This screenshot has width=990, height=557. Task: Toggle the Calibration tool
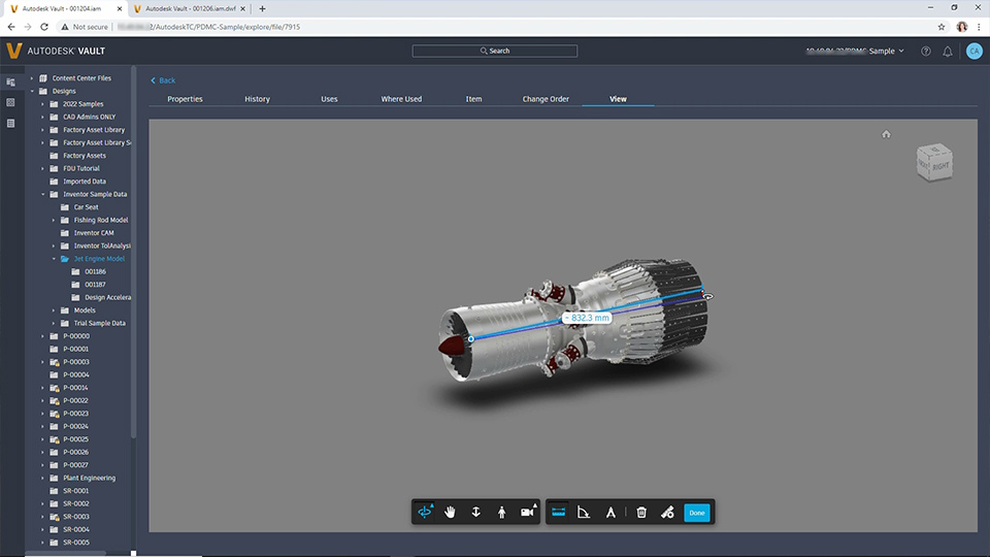(611, 512)
